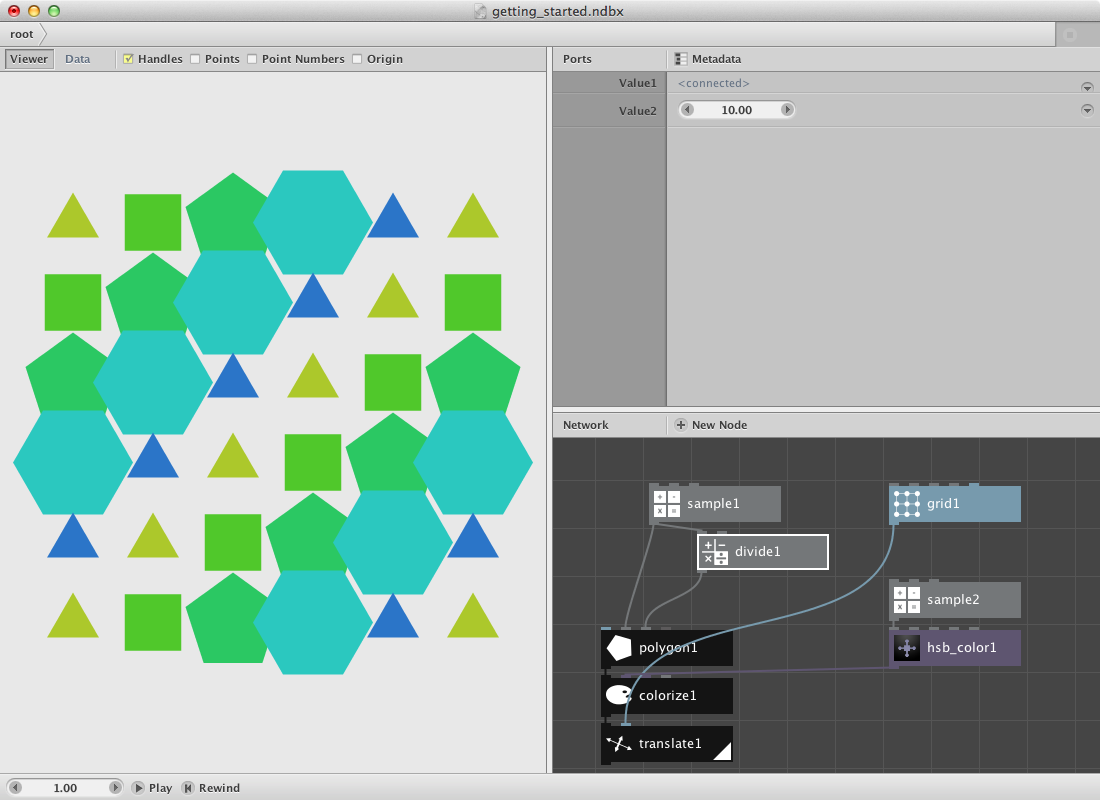Click the New Node button
Screen dimensions: 1100x800
(x=710, y=424)
